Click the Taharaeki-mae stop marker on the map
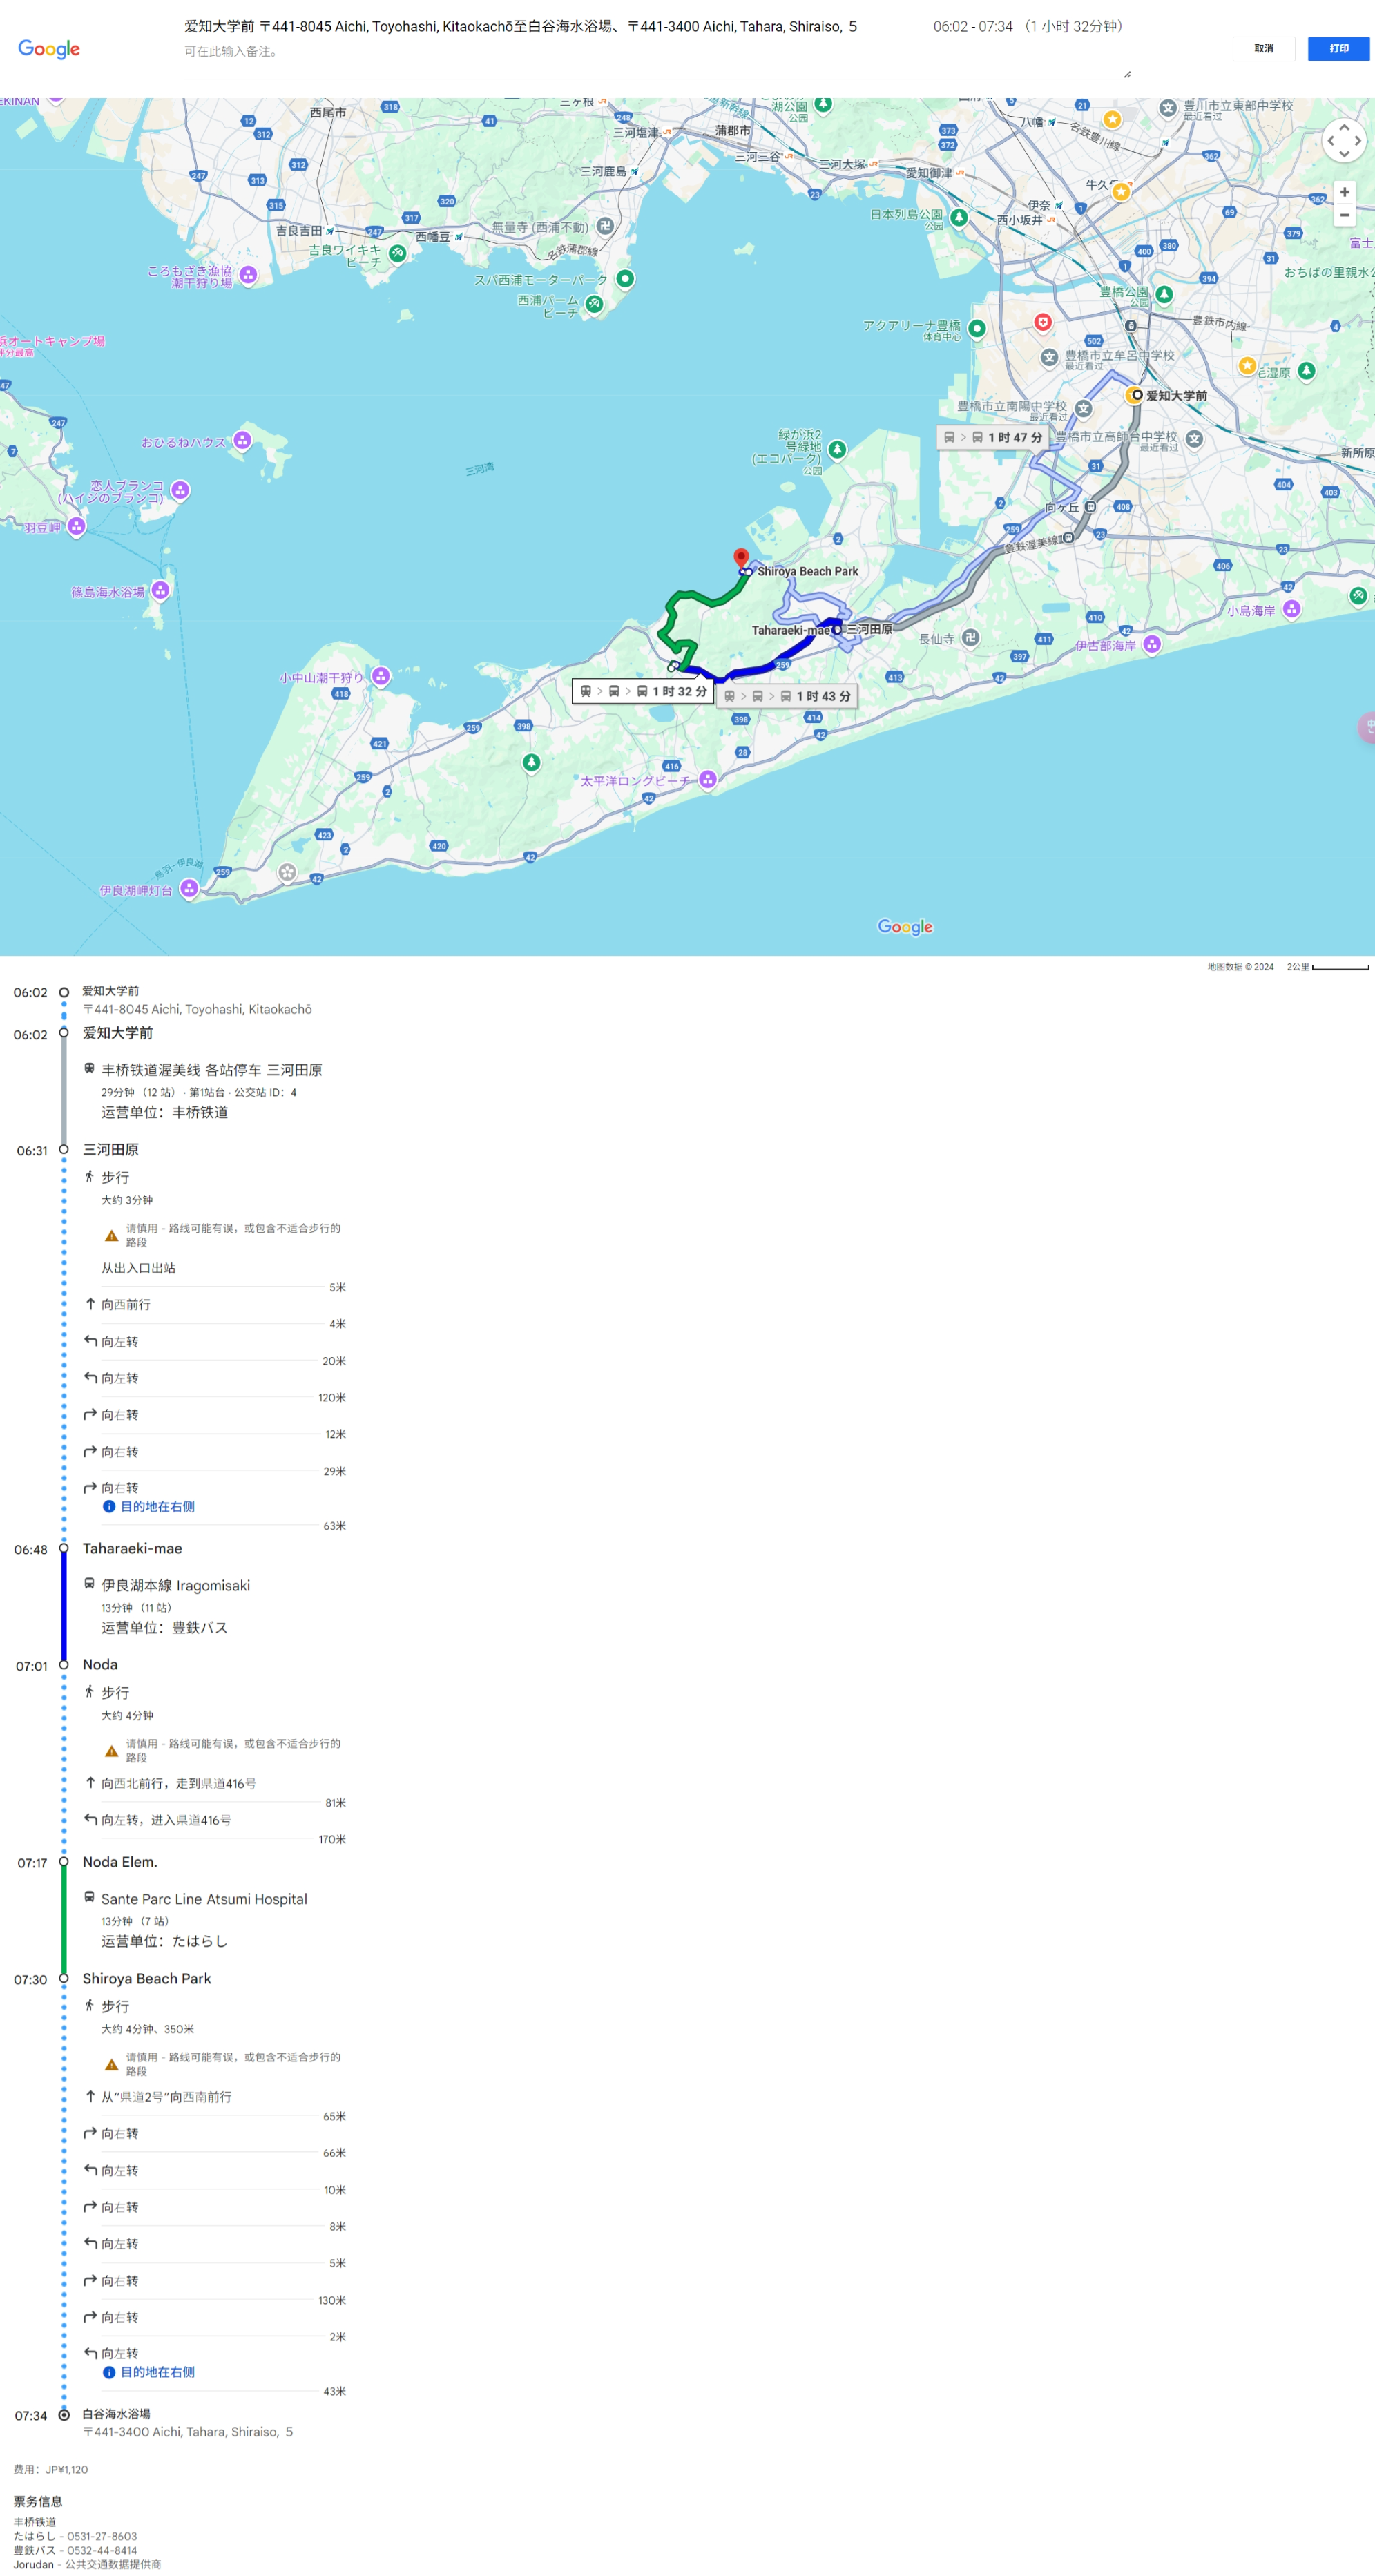Screen dimensions: 1375x2576 pos(837,630)
